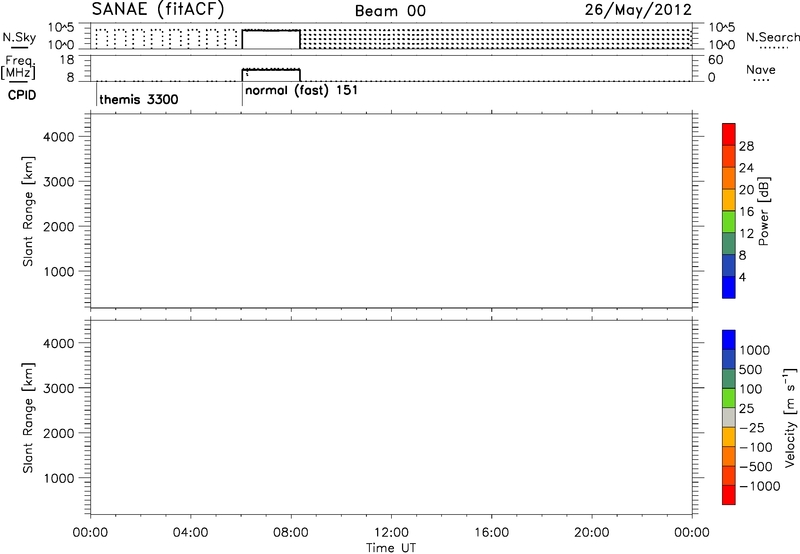Click the -1000 label on Velocity colorbar
The height and width of the screenshot is (554, 800).
coord(759,486)
